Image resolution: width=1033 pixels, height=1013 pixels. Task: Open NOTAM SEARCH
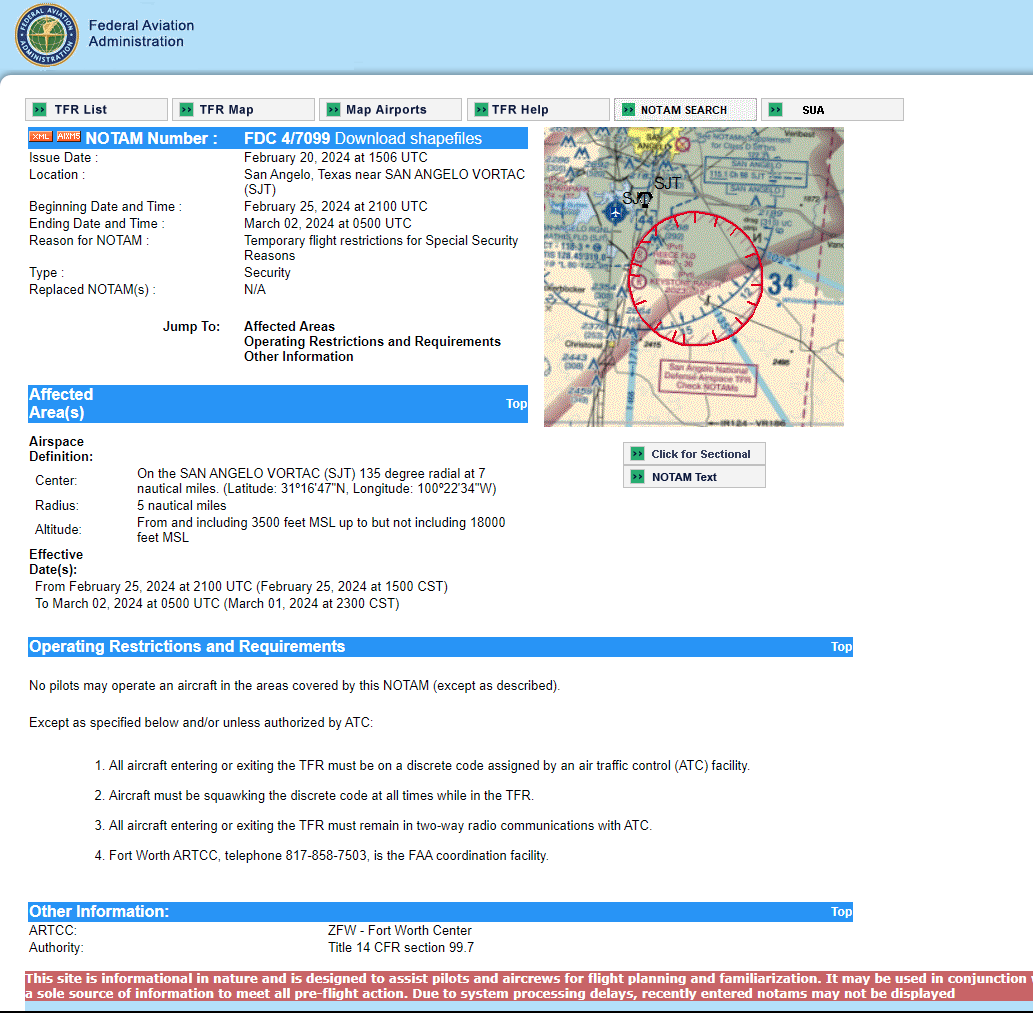coord(685,109)
